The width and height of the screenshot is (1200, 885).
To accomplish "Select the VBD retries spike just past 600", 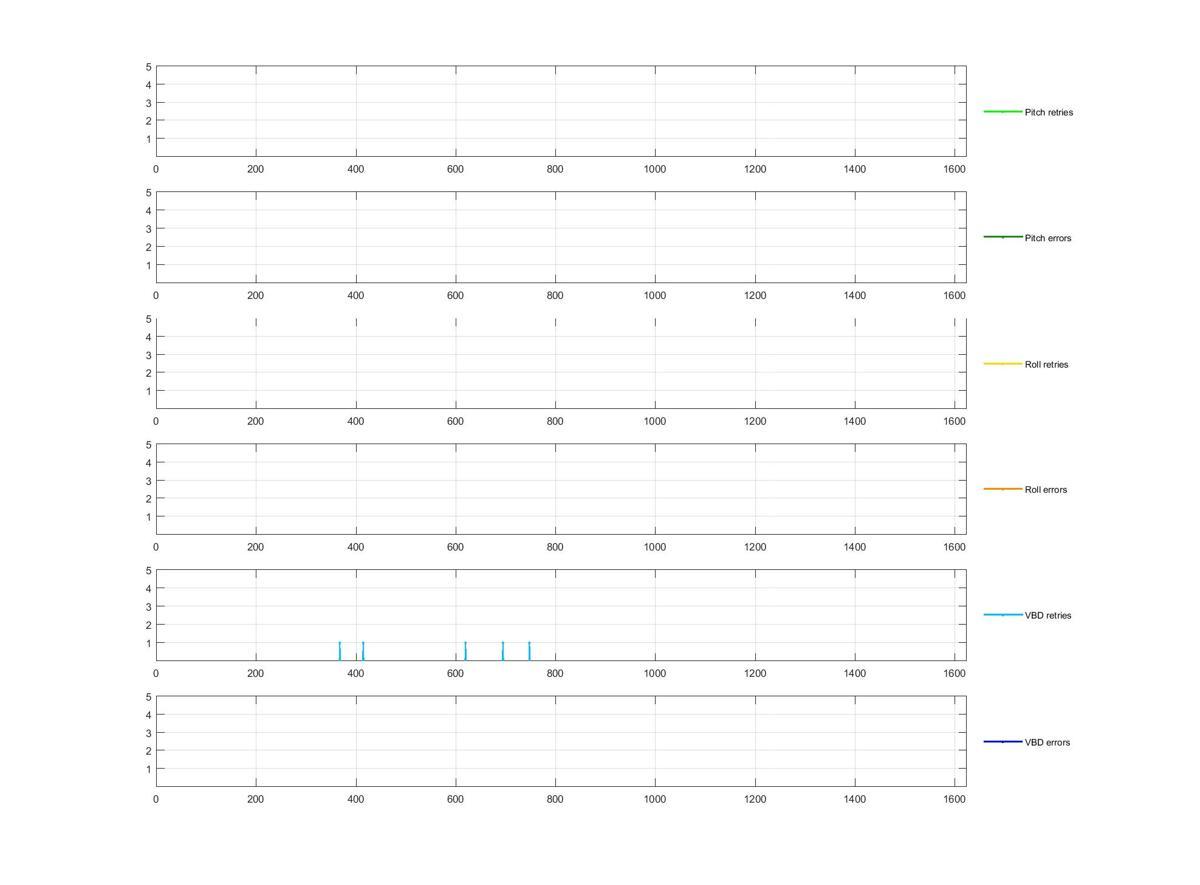I will click(x=465, y=651).
